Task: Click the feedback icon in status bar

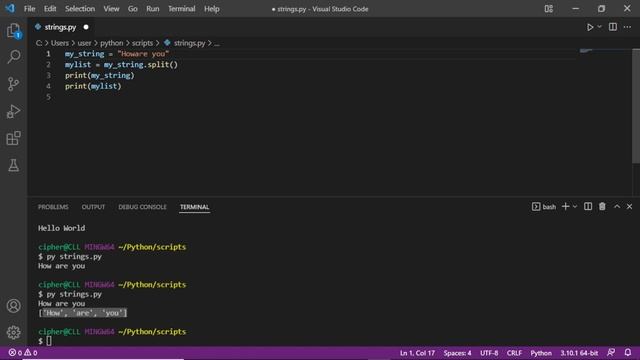Action: click(611, 352)
